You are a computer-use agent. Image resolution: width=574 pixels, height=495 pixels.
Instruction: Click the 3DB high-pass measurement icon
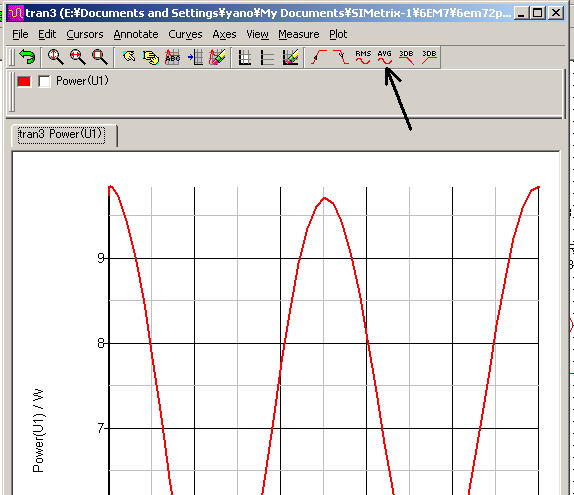[x=429, y=57]
